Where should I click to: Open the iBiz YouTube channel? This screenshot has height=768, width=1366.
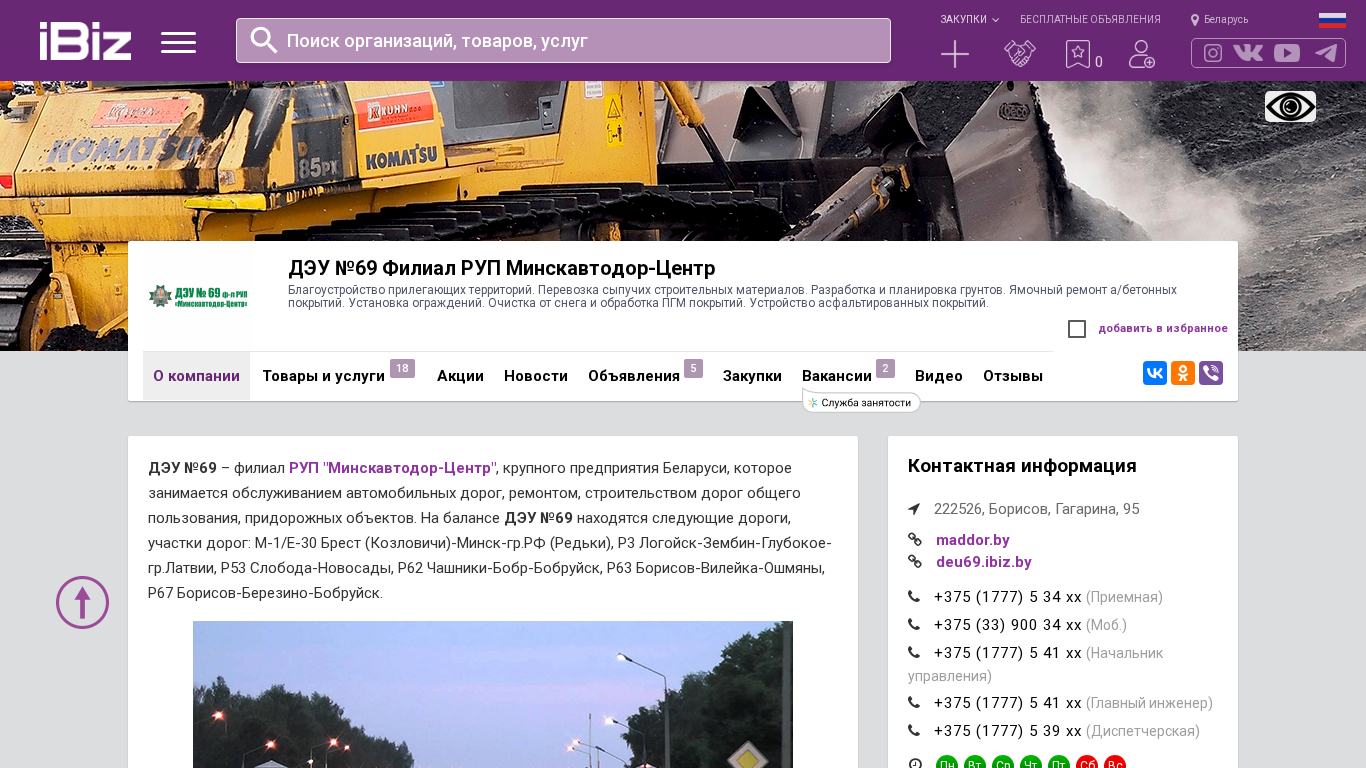coord(1287,53)
